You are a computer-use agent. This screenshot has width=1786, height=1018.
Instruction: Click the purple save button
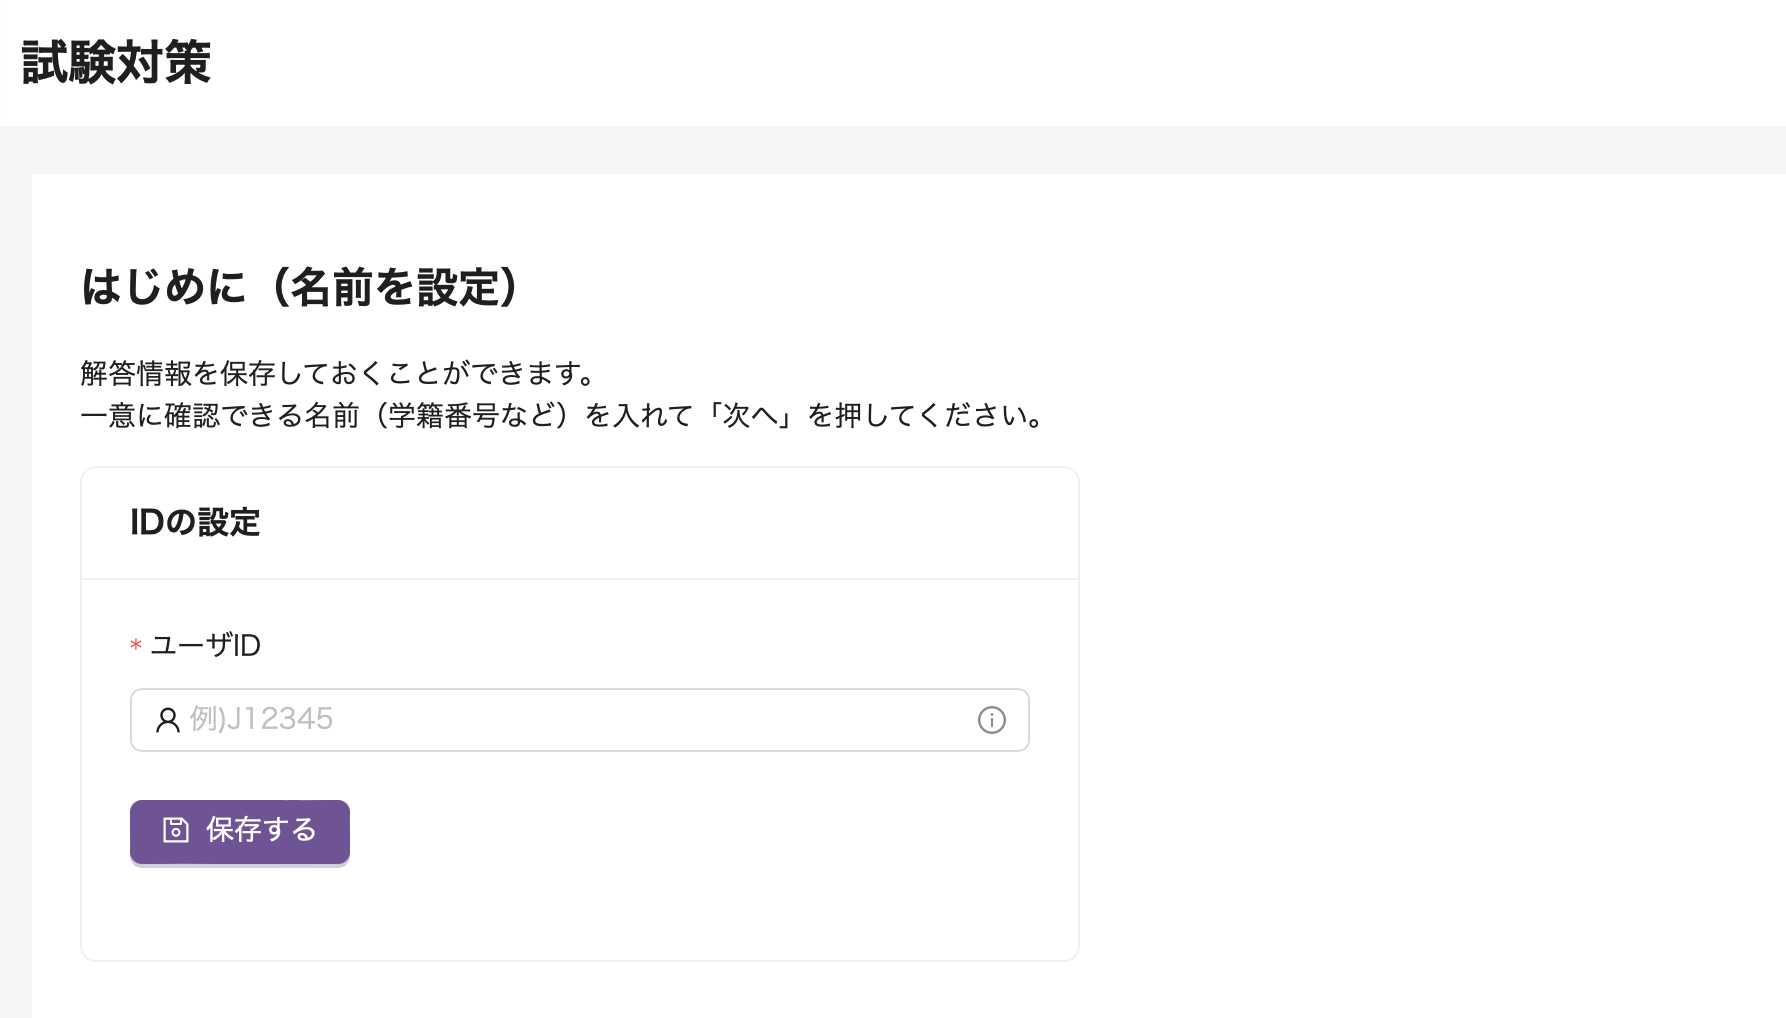(239, 831)
